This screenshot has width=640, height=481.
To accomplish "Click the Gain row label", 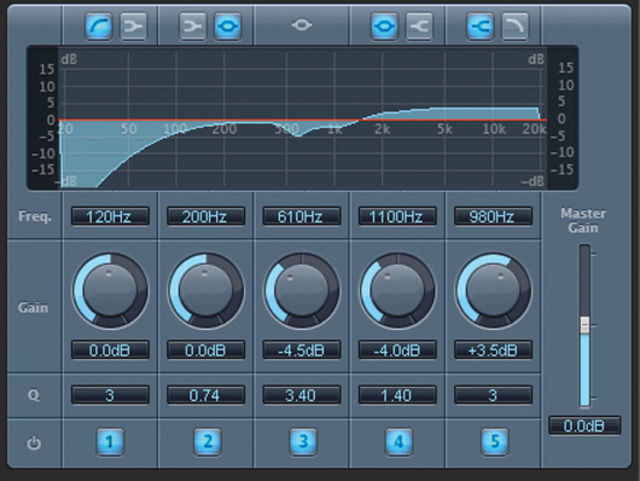I will coord(33,307).
